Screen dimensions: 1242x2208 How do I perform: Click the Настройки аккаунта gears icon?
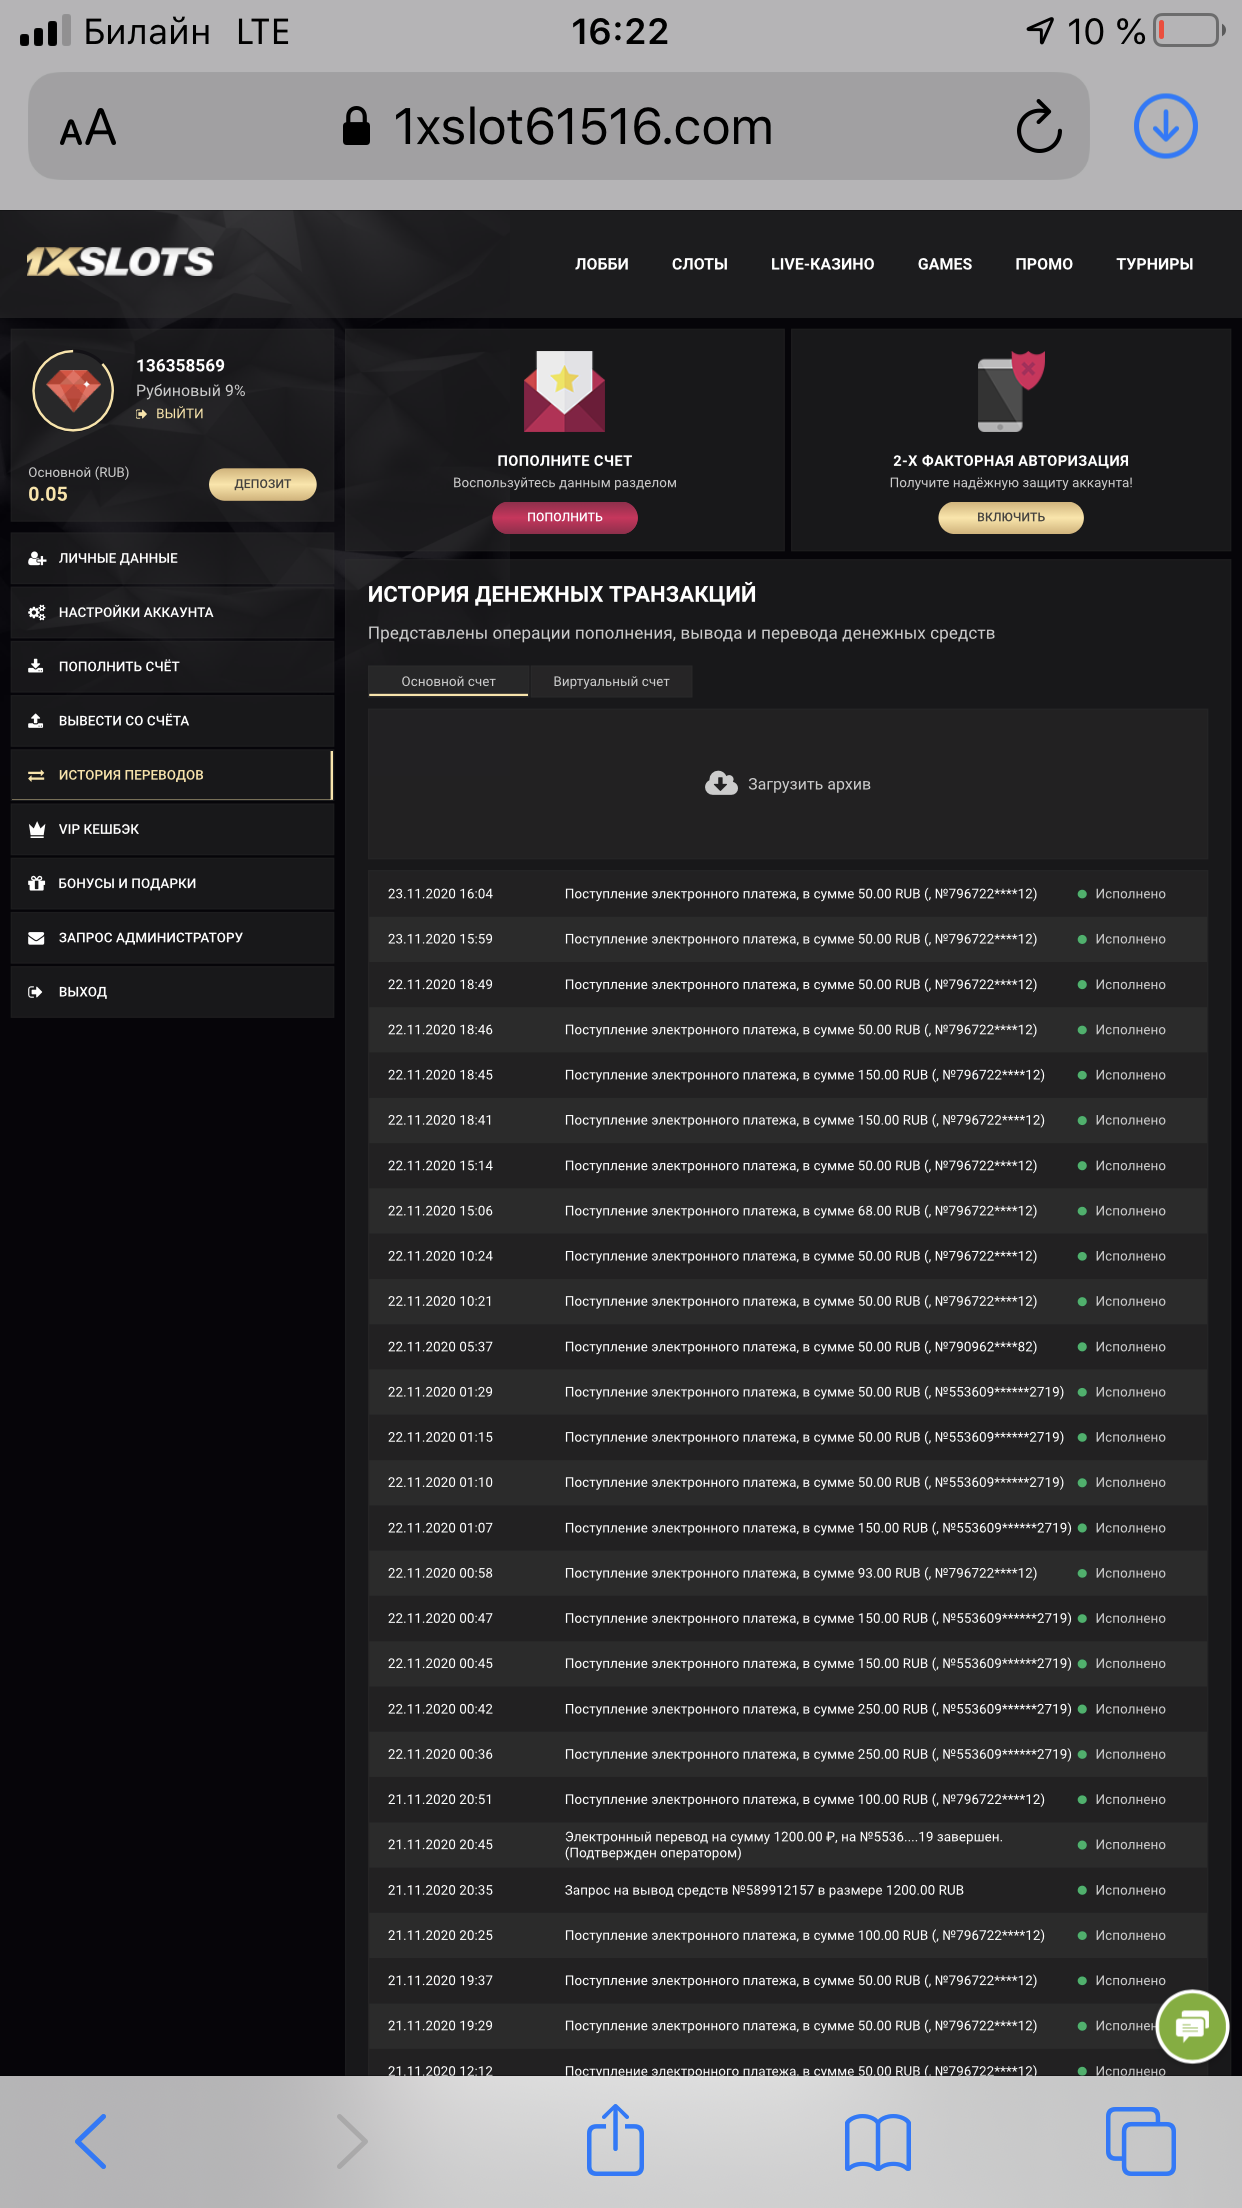click(x=37, y=612)
